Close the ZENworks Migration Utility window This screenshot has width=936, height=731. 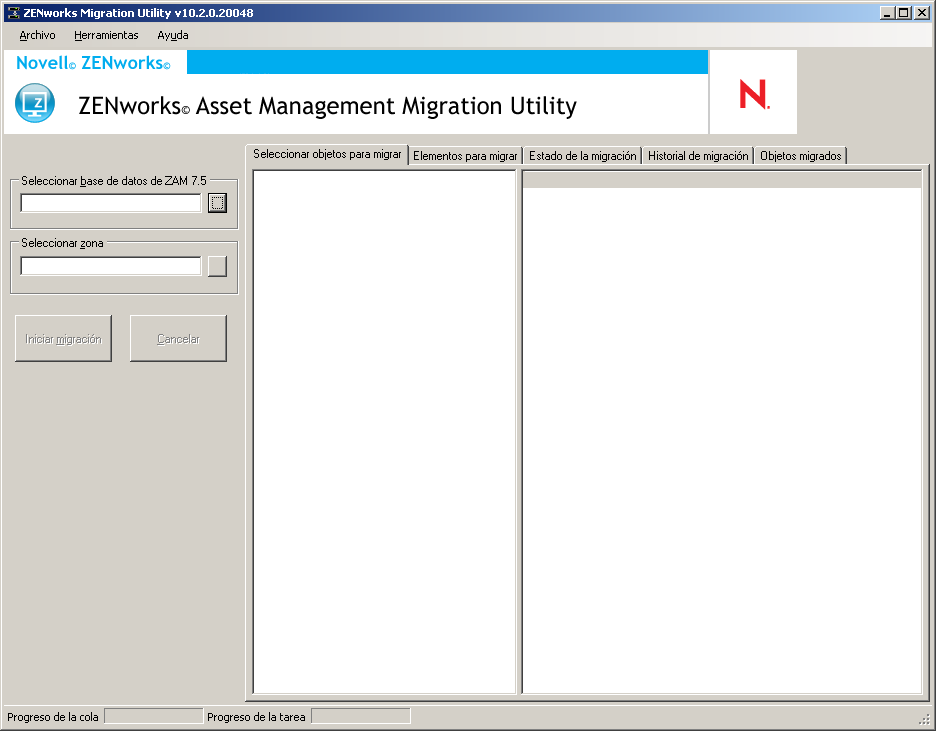pos(922,13)
